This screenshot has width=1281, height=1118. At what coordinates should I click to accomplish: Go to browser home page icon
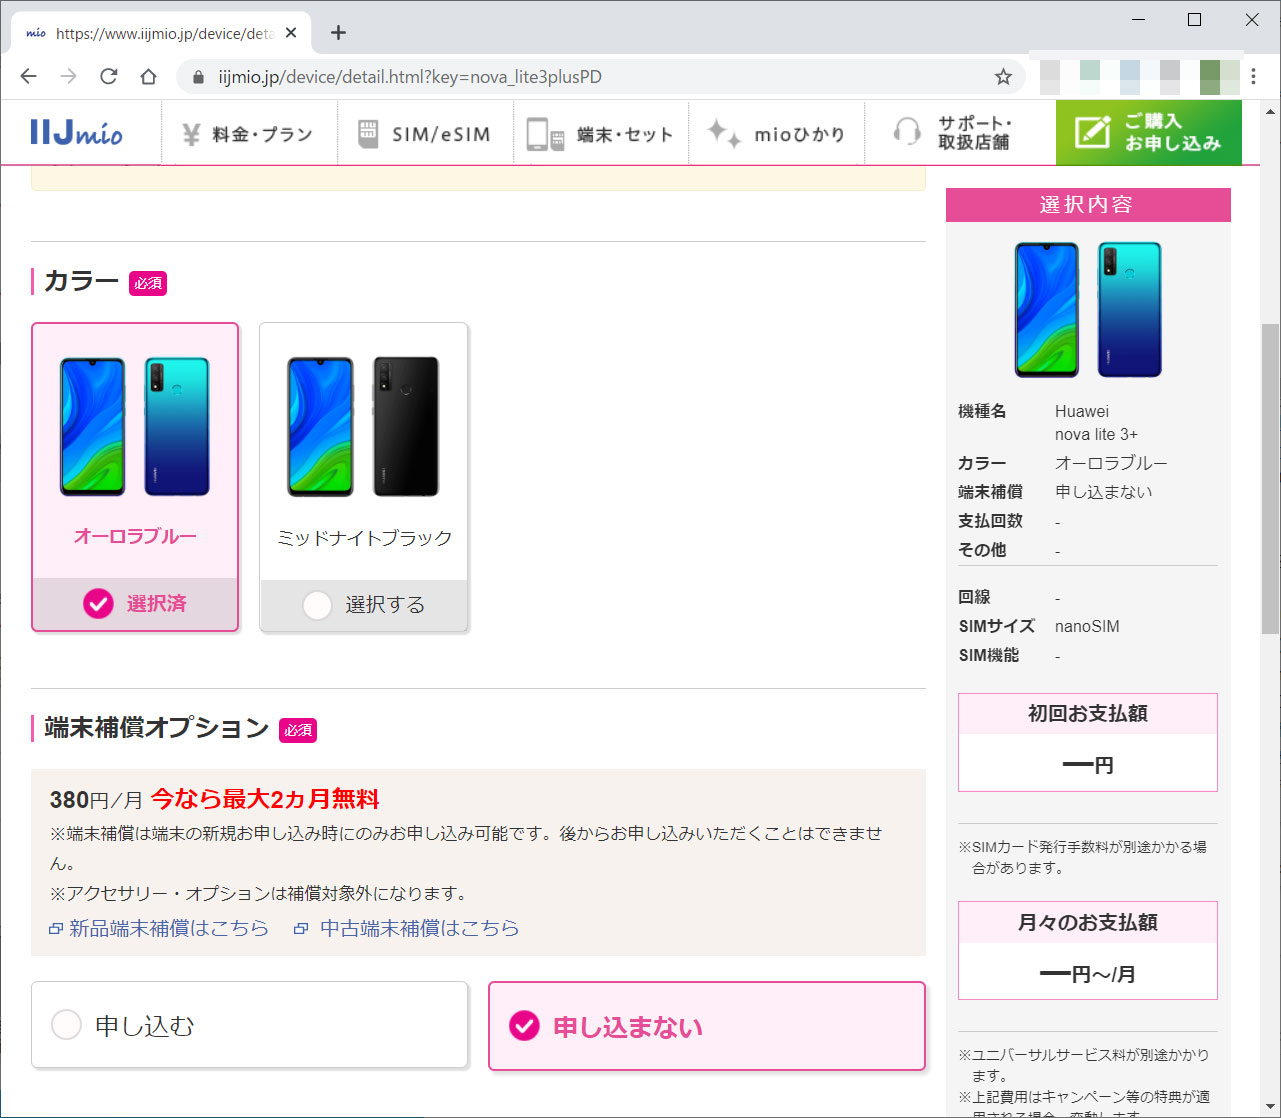pyautogui.click(x=148, y=77)
